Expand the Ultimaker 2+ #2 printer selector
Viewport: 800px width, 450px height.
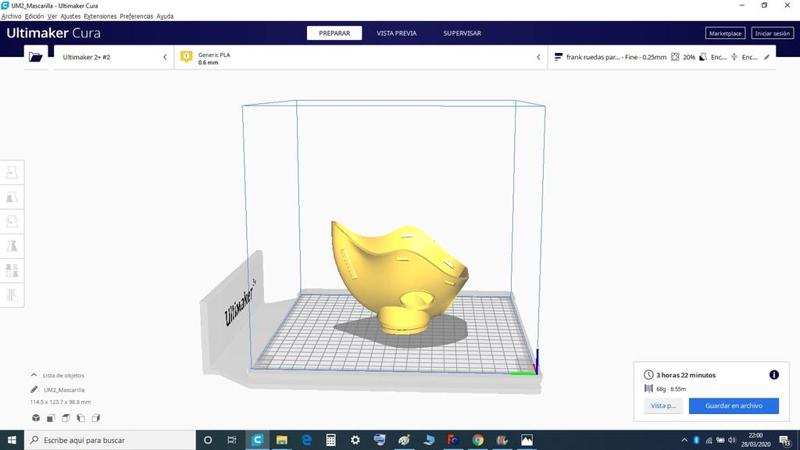coord(114,57)
